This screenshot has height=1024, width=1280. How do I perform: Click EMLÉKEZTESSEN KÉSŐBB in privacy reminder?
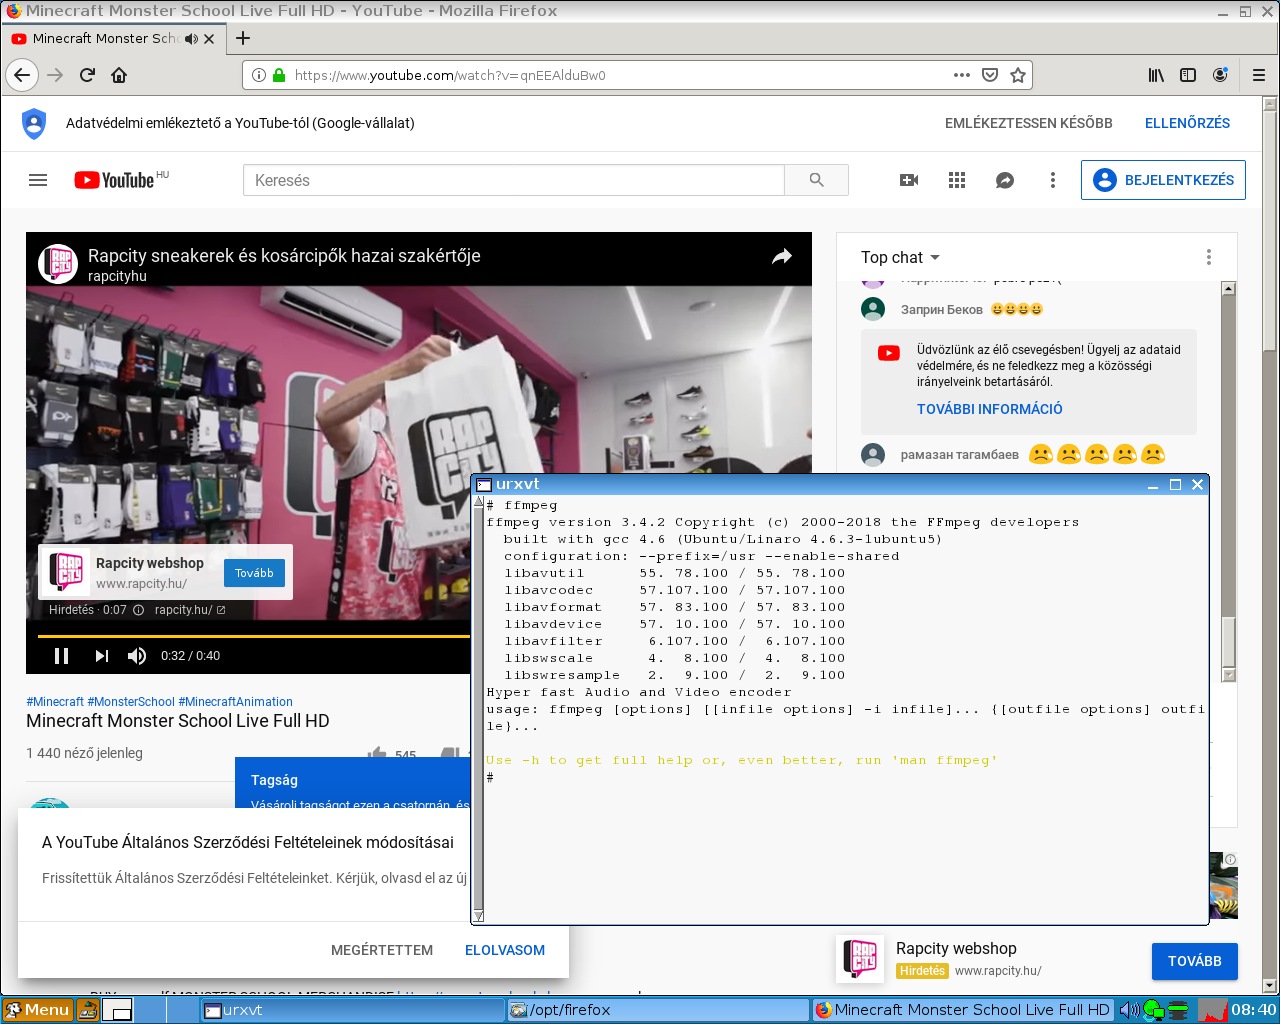click(x=1029, y=123)
